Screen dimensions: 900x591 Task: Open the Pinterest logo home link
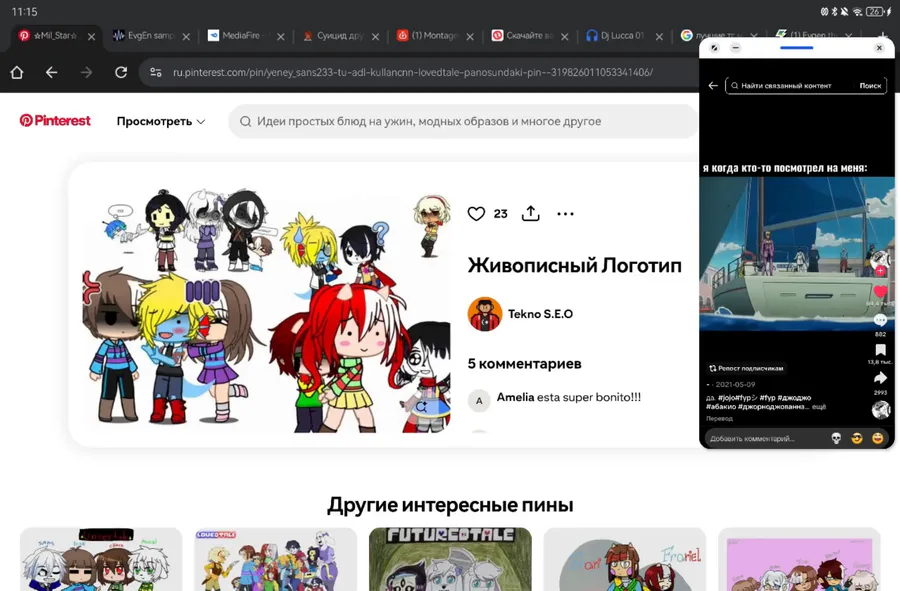coord(55,120)
